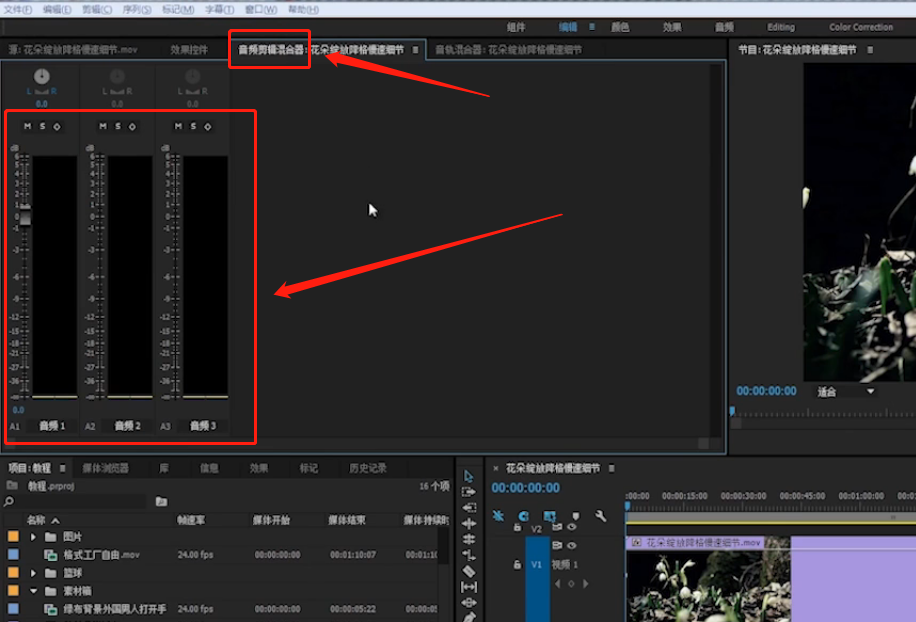Switch to the Color Correction workspace

click(x=861, y=27)
